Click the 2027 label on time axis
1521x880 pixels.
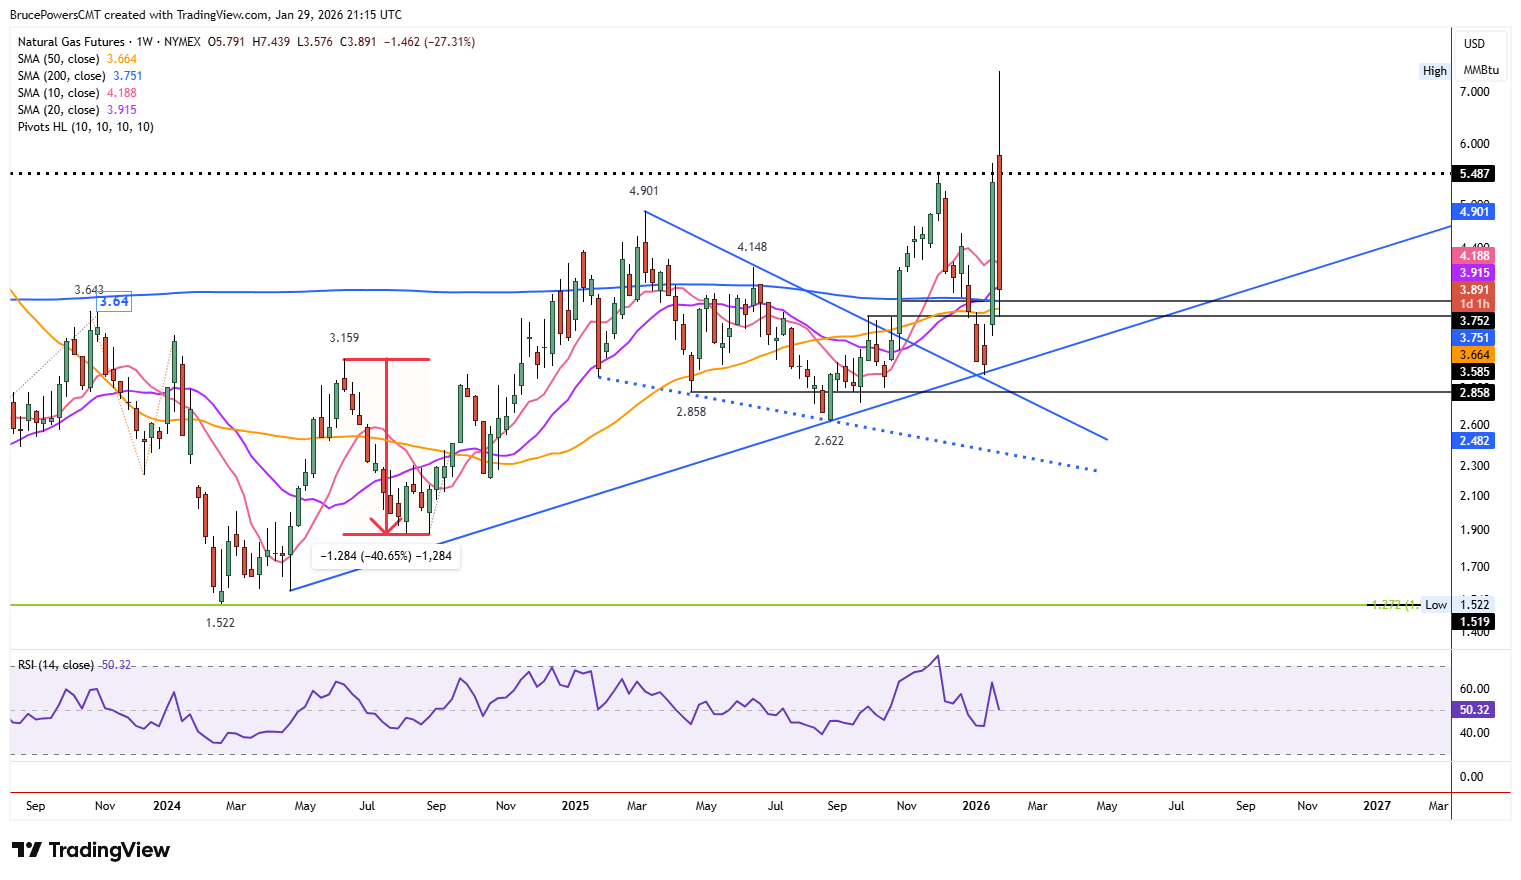pyautogui.click(x=1377, y=806)
